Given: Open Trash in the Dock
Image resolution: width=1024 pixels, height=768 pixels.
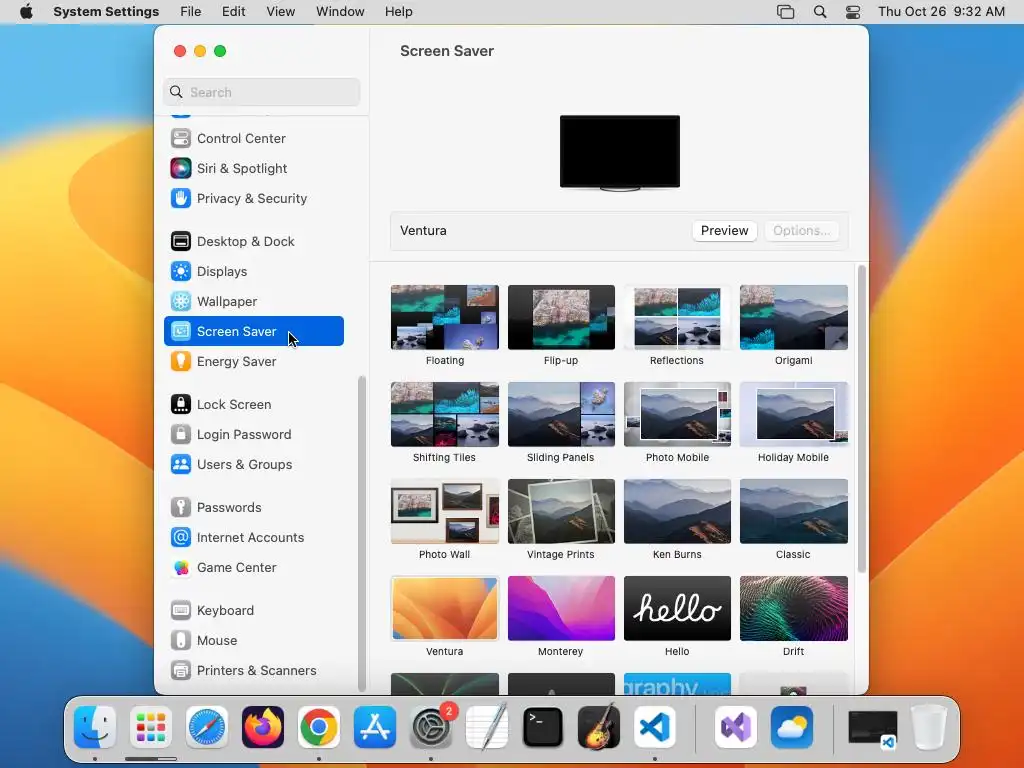Looking at the screenshot, I should click(x=929, y=728).
